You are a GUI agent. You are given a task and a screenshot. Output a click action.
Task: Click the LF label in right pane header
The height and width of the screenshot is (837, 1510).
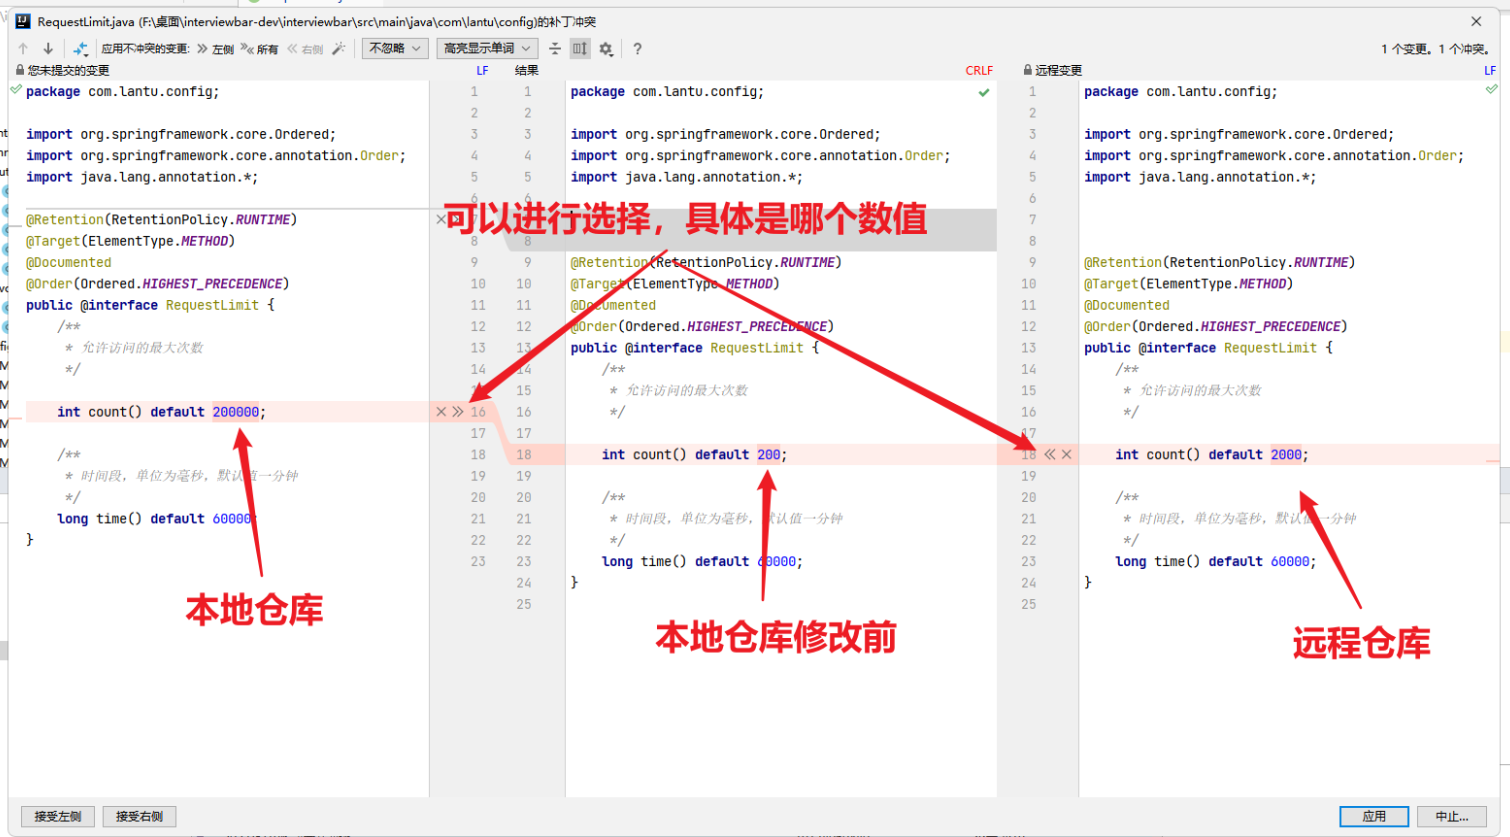click(1490, 70)
